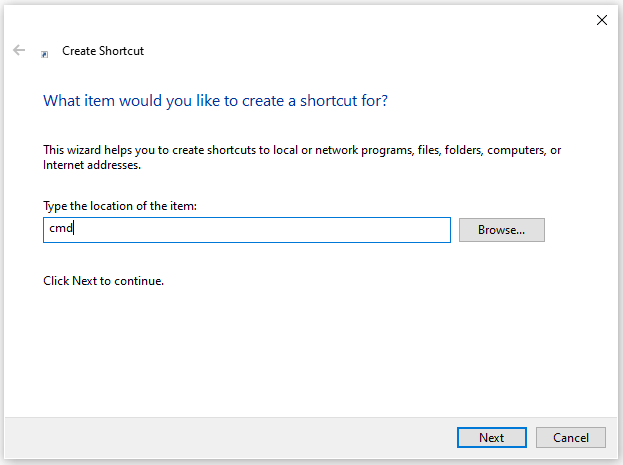This screenshot has width=623, height=465.
Task: Click the small shortcut icon beside the title
Action: [44, 54]
